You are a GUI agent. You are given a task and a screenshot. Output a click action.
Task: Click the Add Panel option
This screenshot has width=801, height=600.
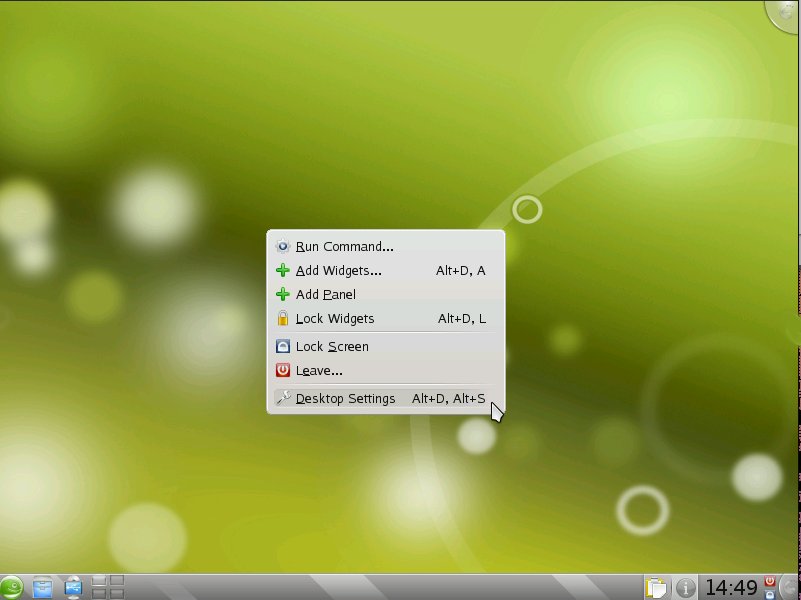325,294
